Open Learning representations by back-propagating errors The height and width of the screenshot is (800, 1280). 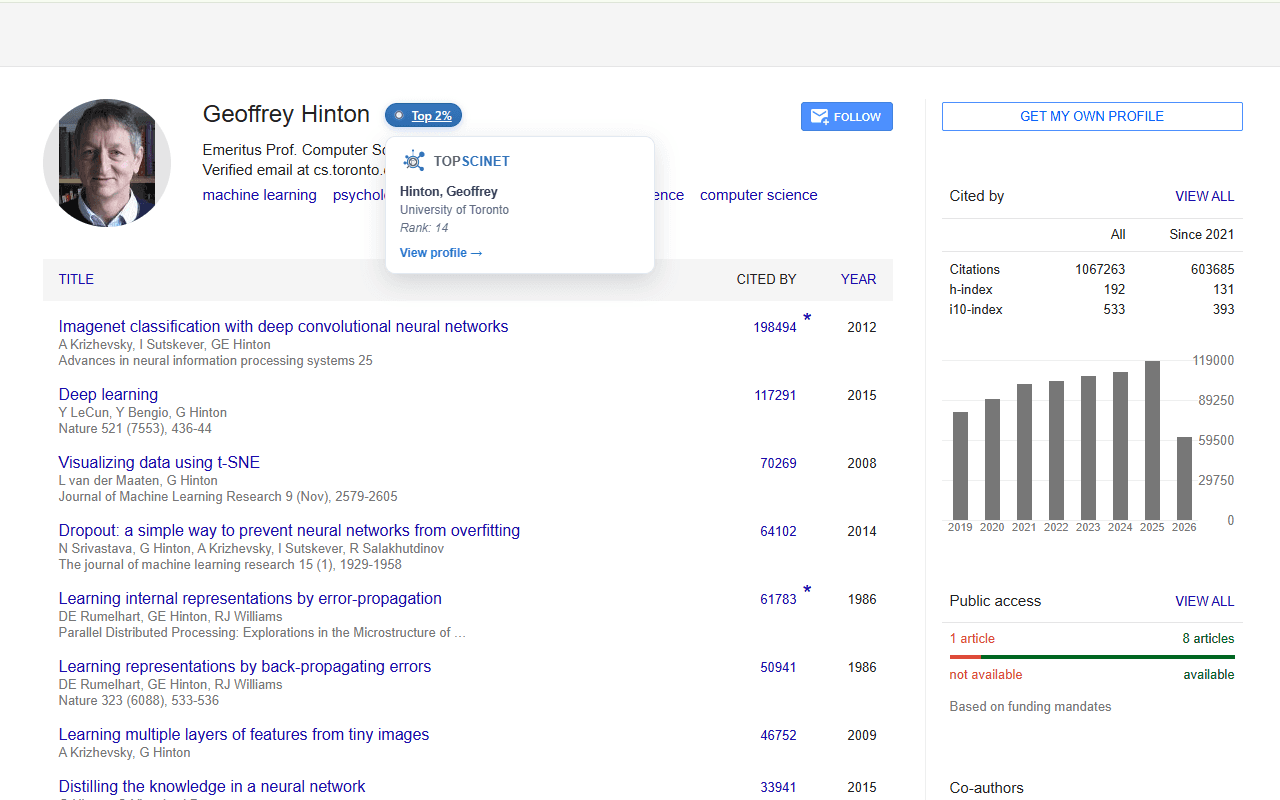tap(245, 666)
